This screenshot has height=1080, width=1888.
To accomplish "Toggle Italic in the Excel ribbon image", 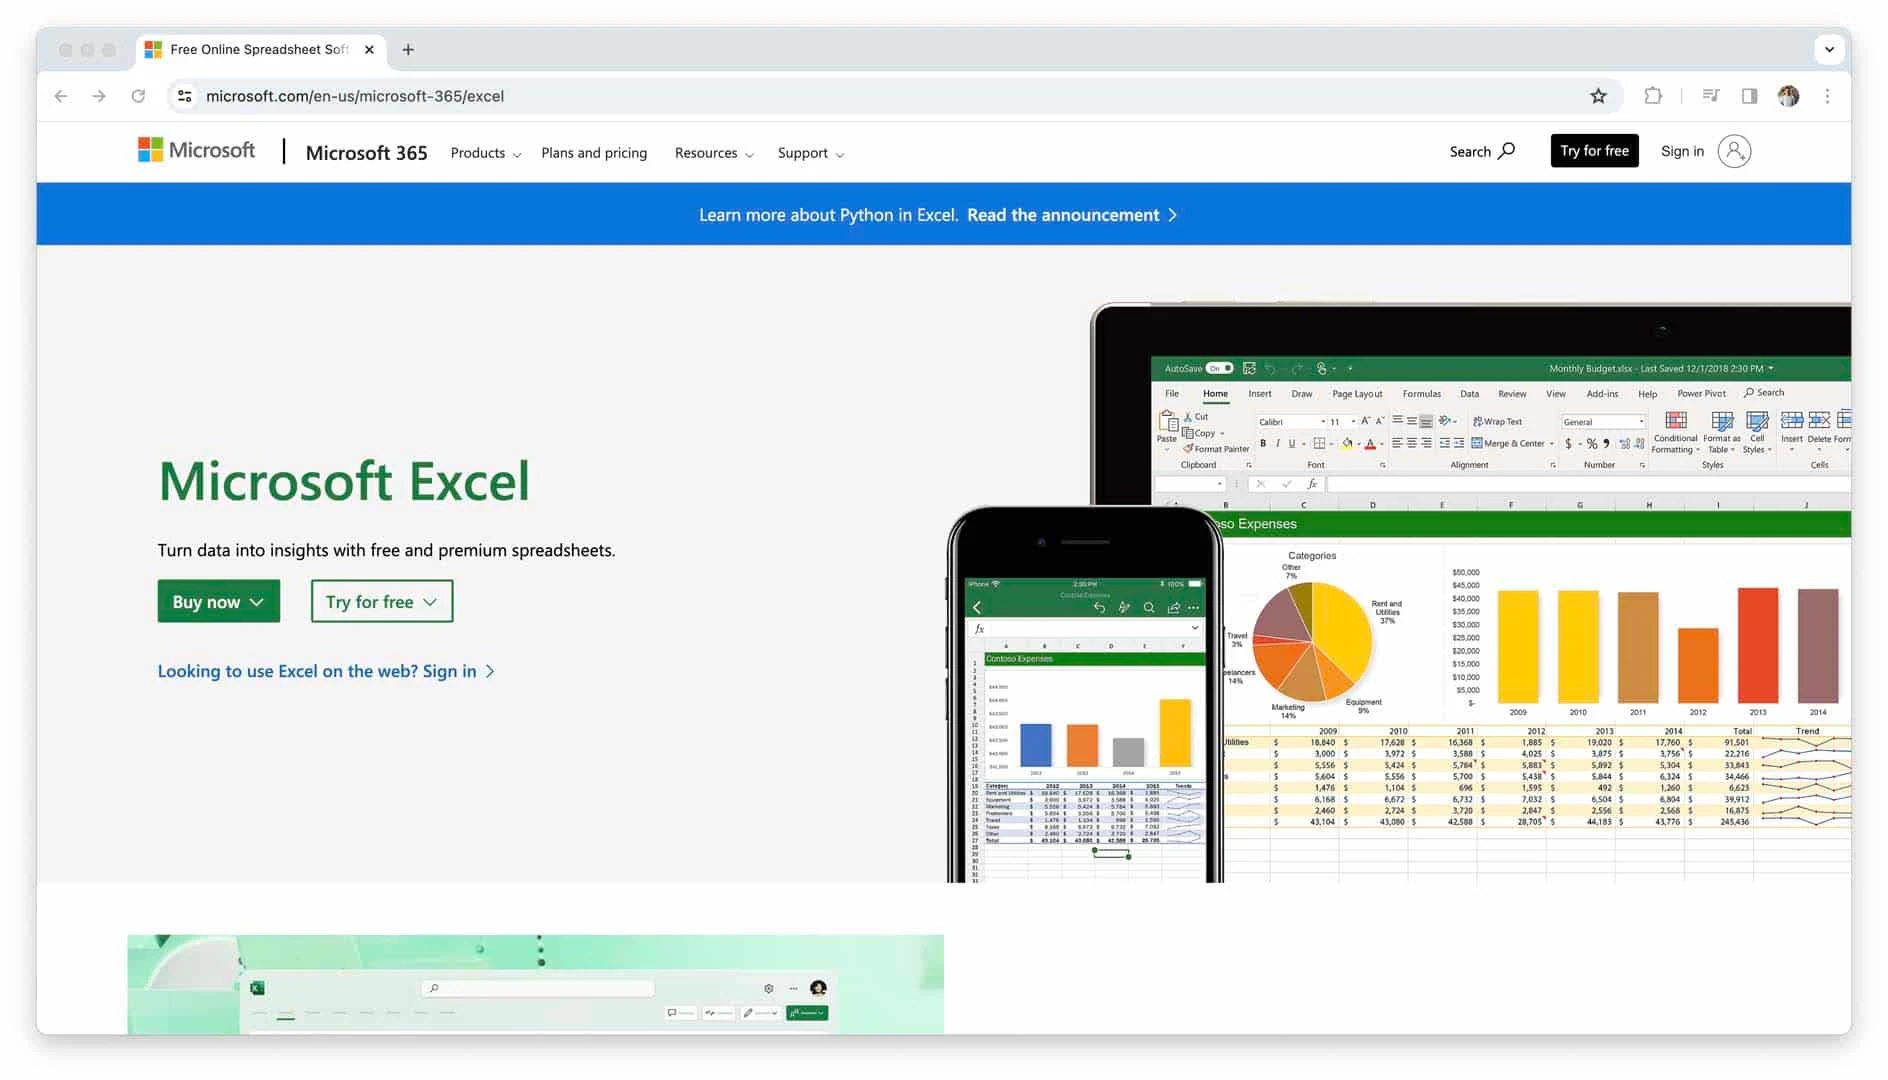I will [1277, 444].
